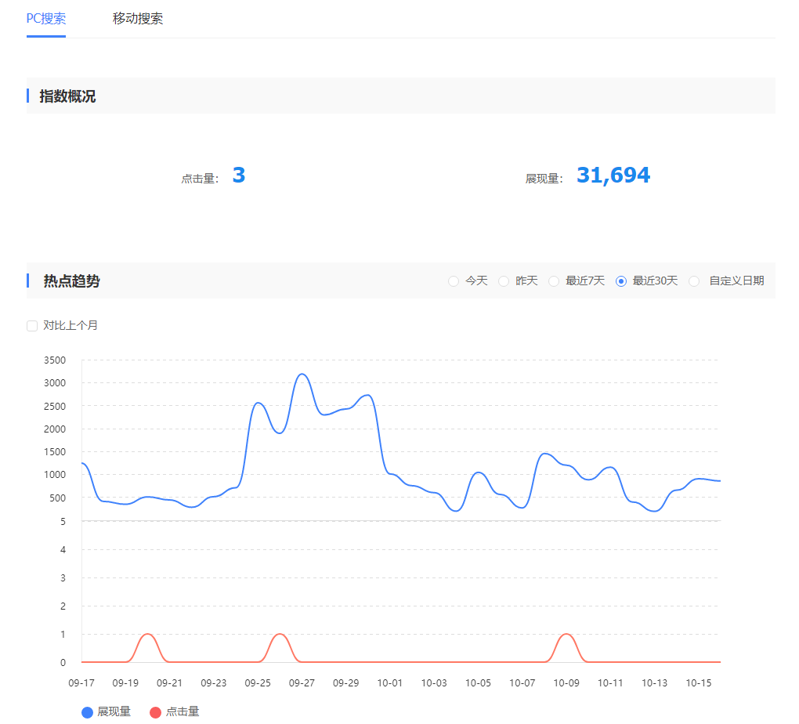This screenshot has width=799, height=724.
Task: Toggle the red 点击量 legend dot
Action: (154, 712)
